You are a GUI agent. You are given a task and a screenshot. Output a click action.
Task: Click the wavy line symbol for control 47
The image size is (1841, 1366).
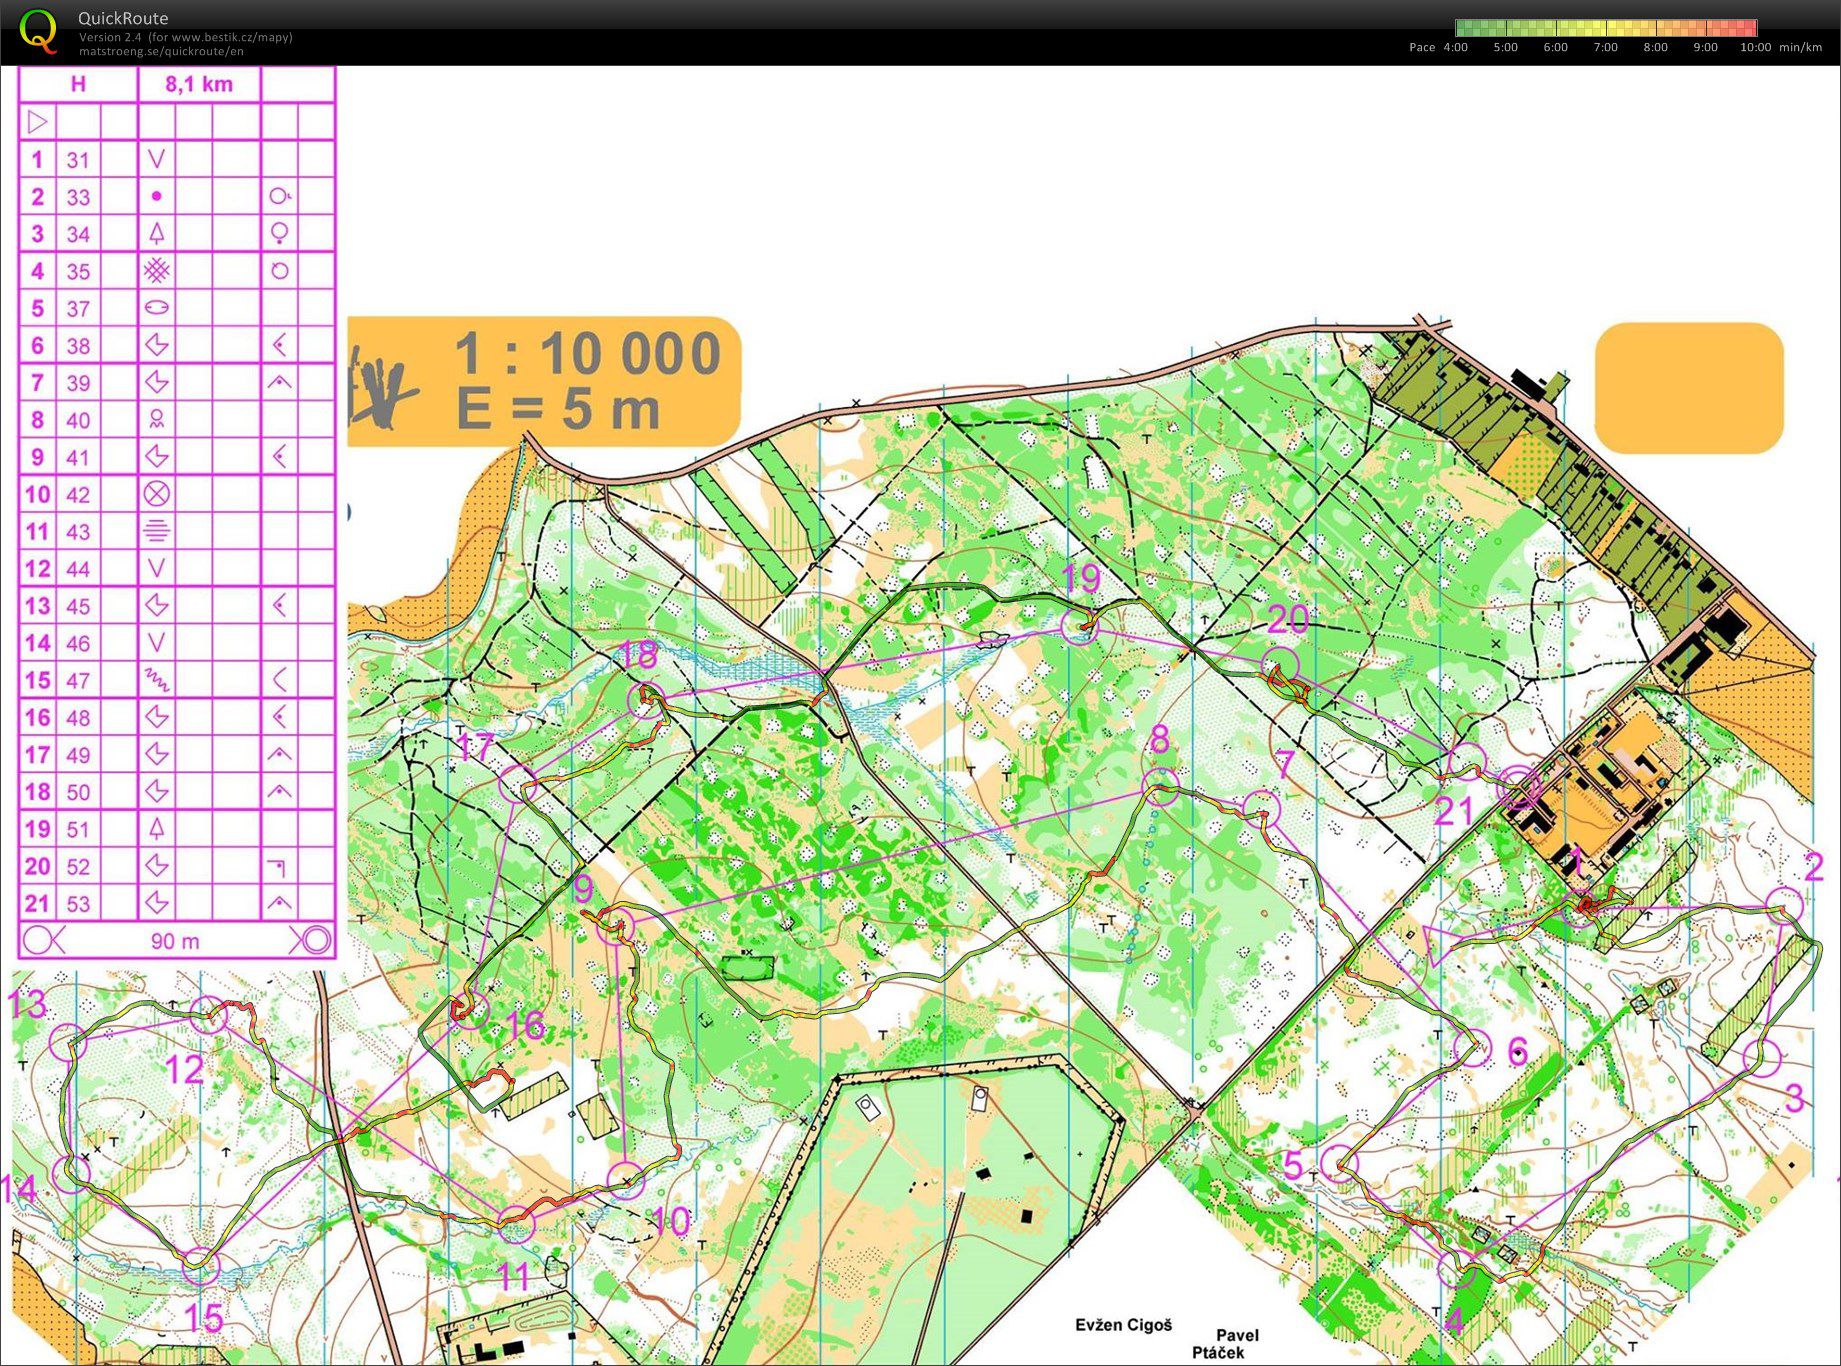(x=156, y=680)
